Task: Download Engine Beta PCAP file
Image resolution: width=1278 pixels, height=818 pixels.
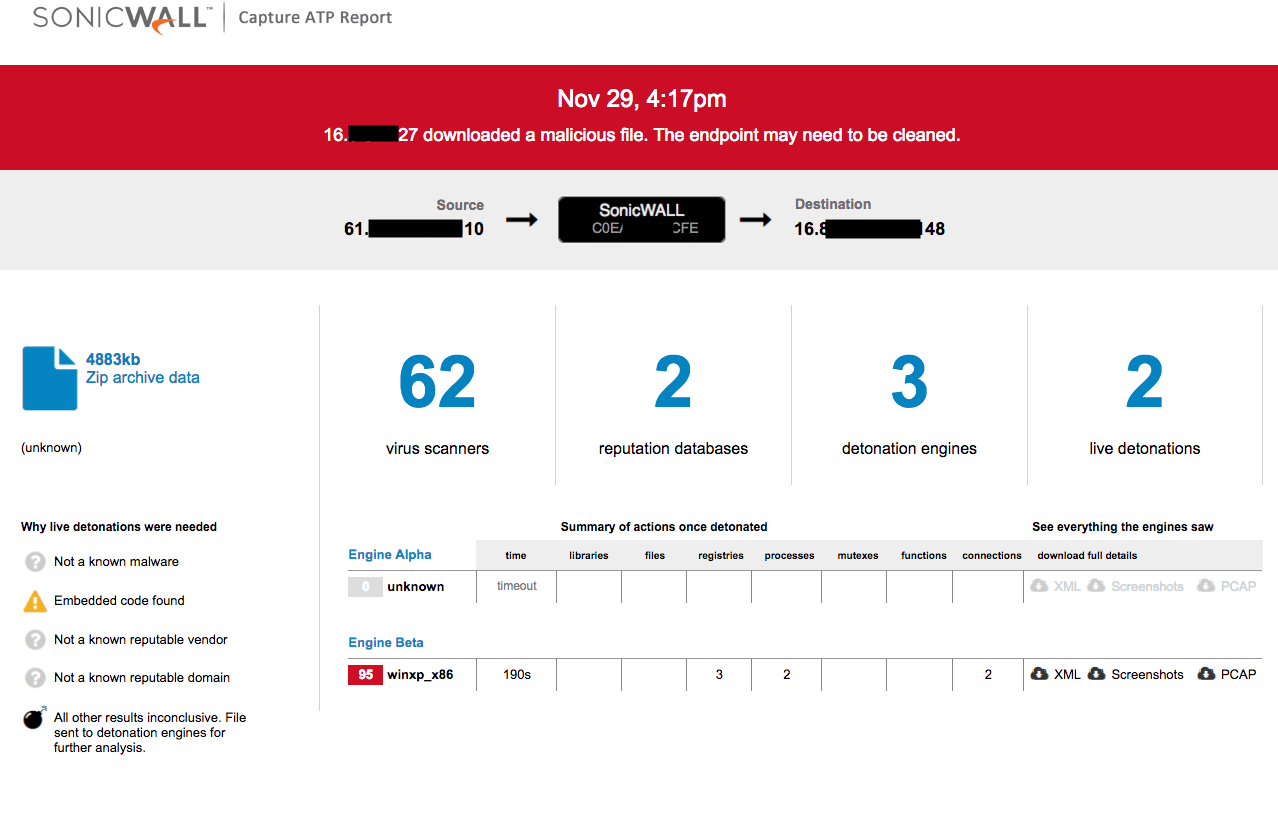Action: [1238, 675]
